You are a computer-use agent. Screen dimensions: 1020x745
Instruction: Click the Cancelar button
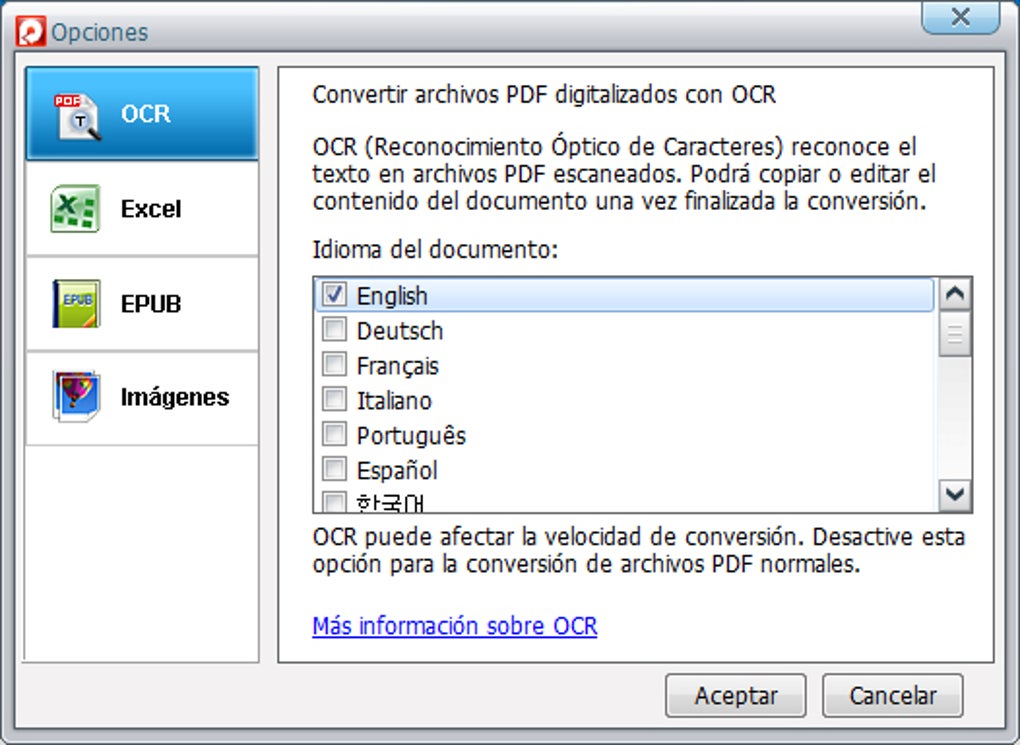pyautogui.click(x=892, y=696)
